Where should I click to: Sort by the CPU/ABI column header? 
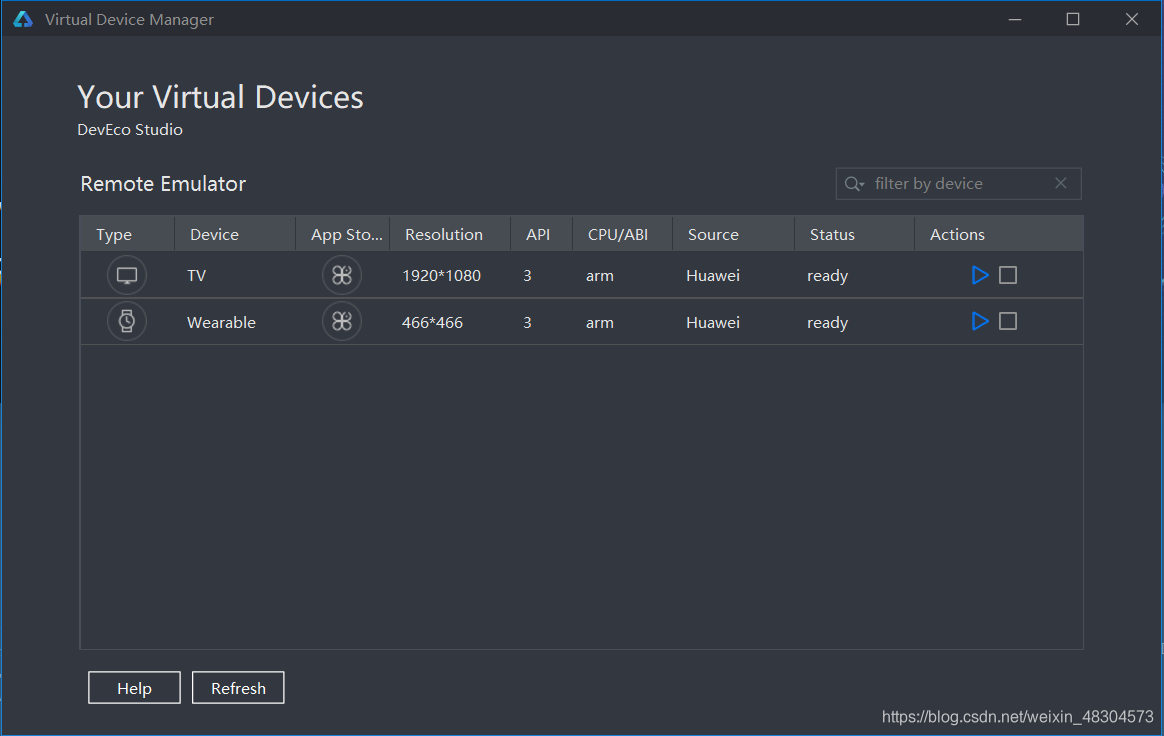tap(623, 234)
